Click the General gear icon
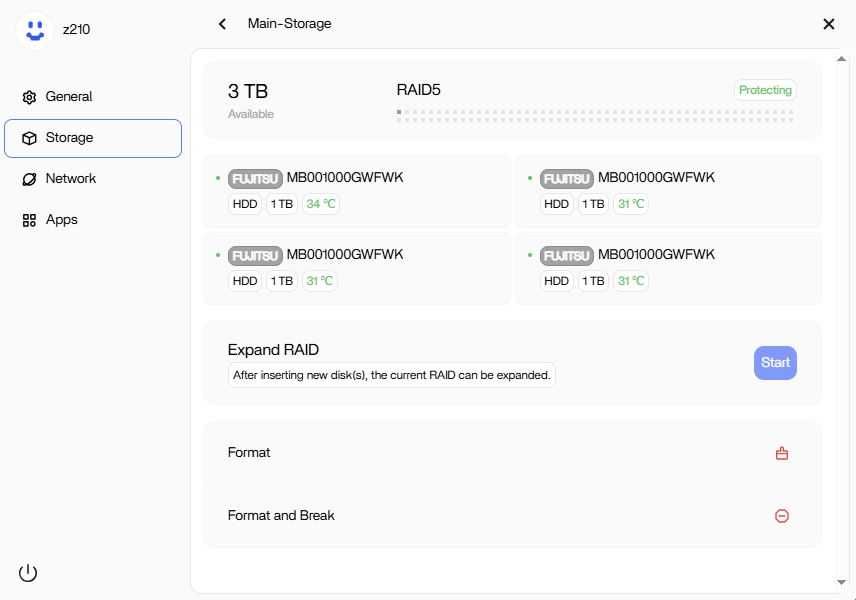 (x=29, y=97)
